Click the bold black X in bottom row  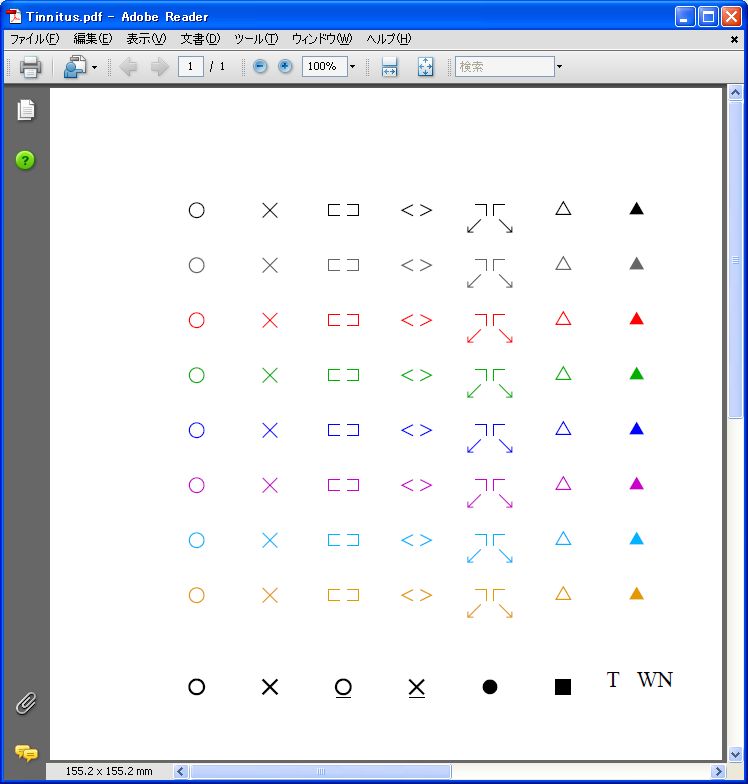tap(270, 687)
